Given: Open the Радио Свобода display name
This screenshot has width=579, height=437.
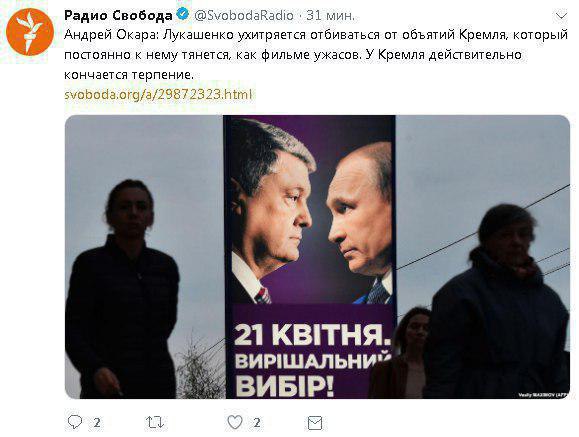Looking at the screenshot, I should 118,16.
